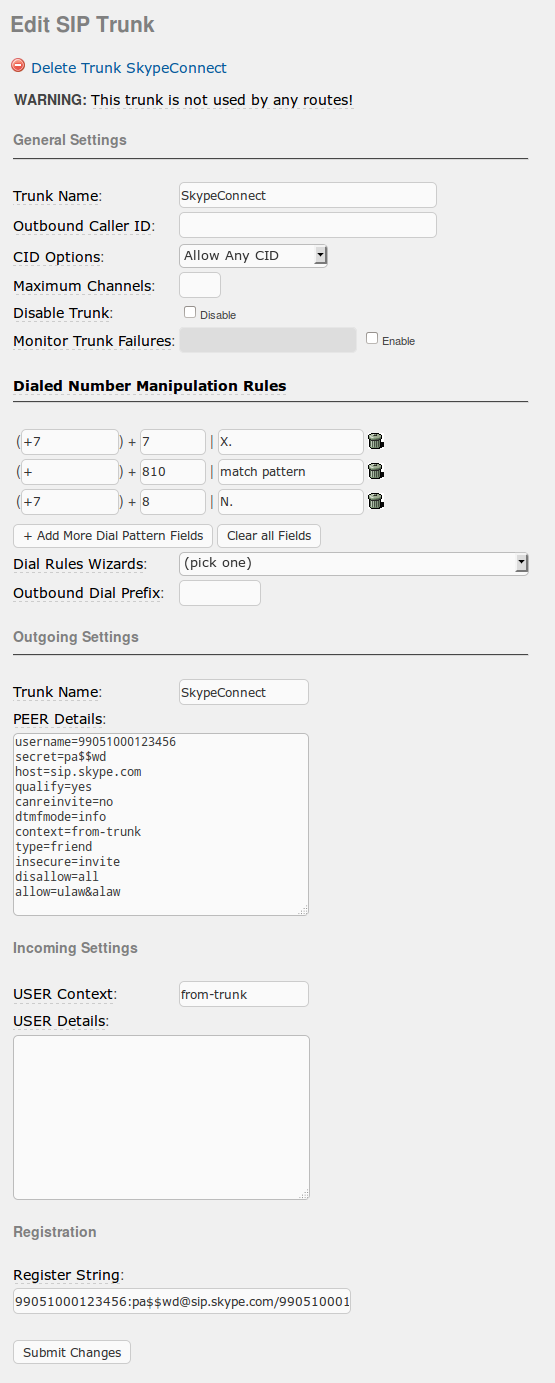Open the CID Options dropdown
555x1383 pixels.
(254, 256)
